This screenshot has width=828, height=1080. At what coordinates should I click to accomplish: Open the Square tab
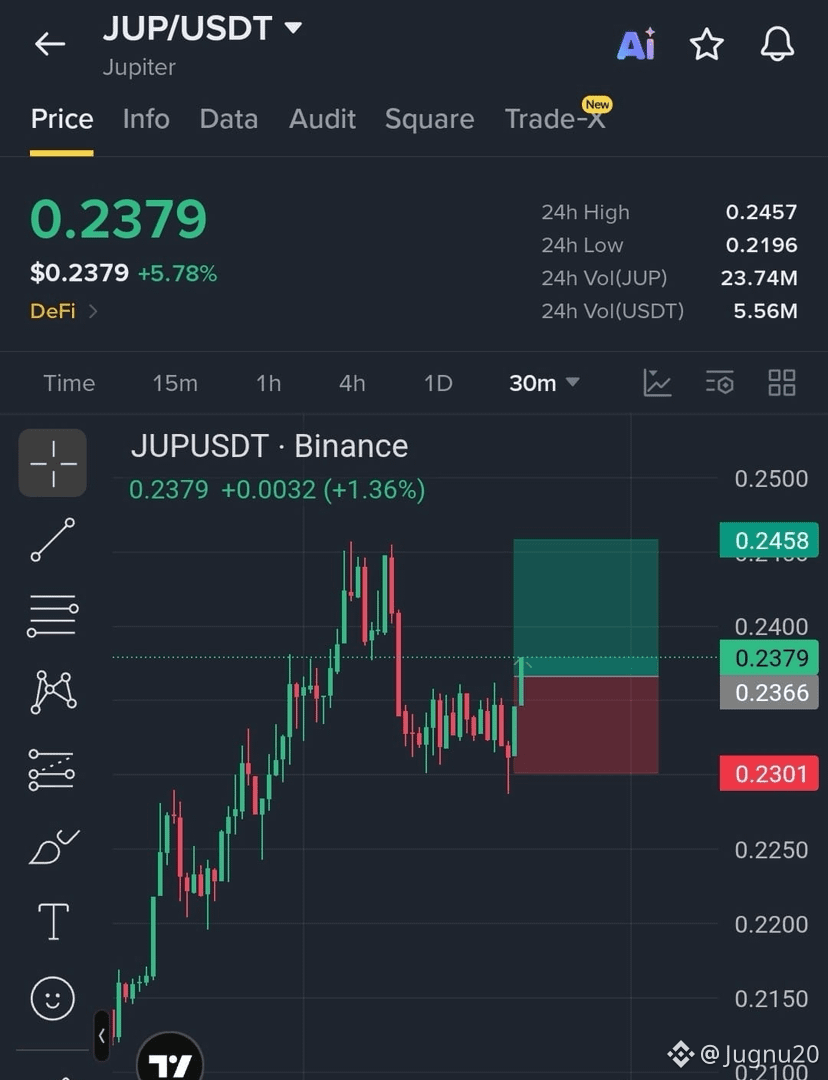(x=430, y=119)
